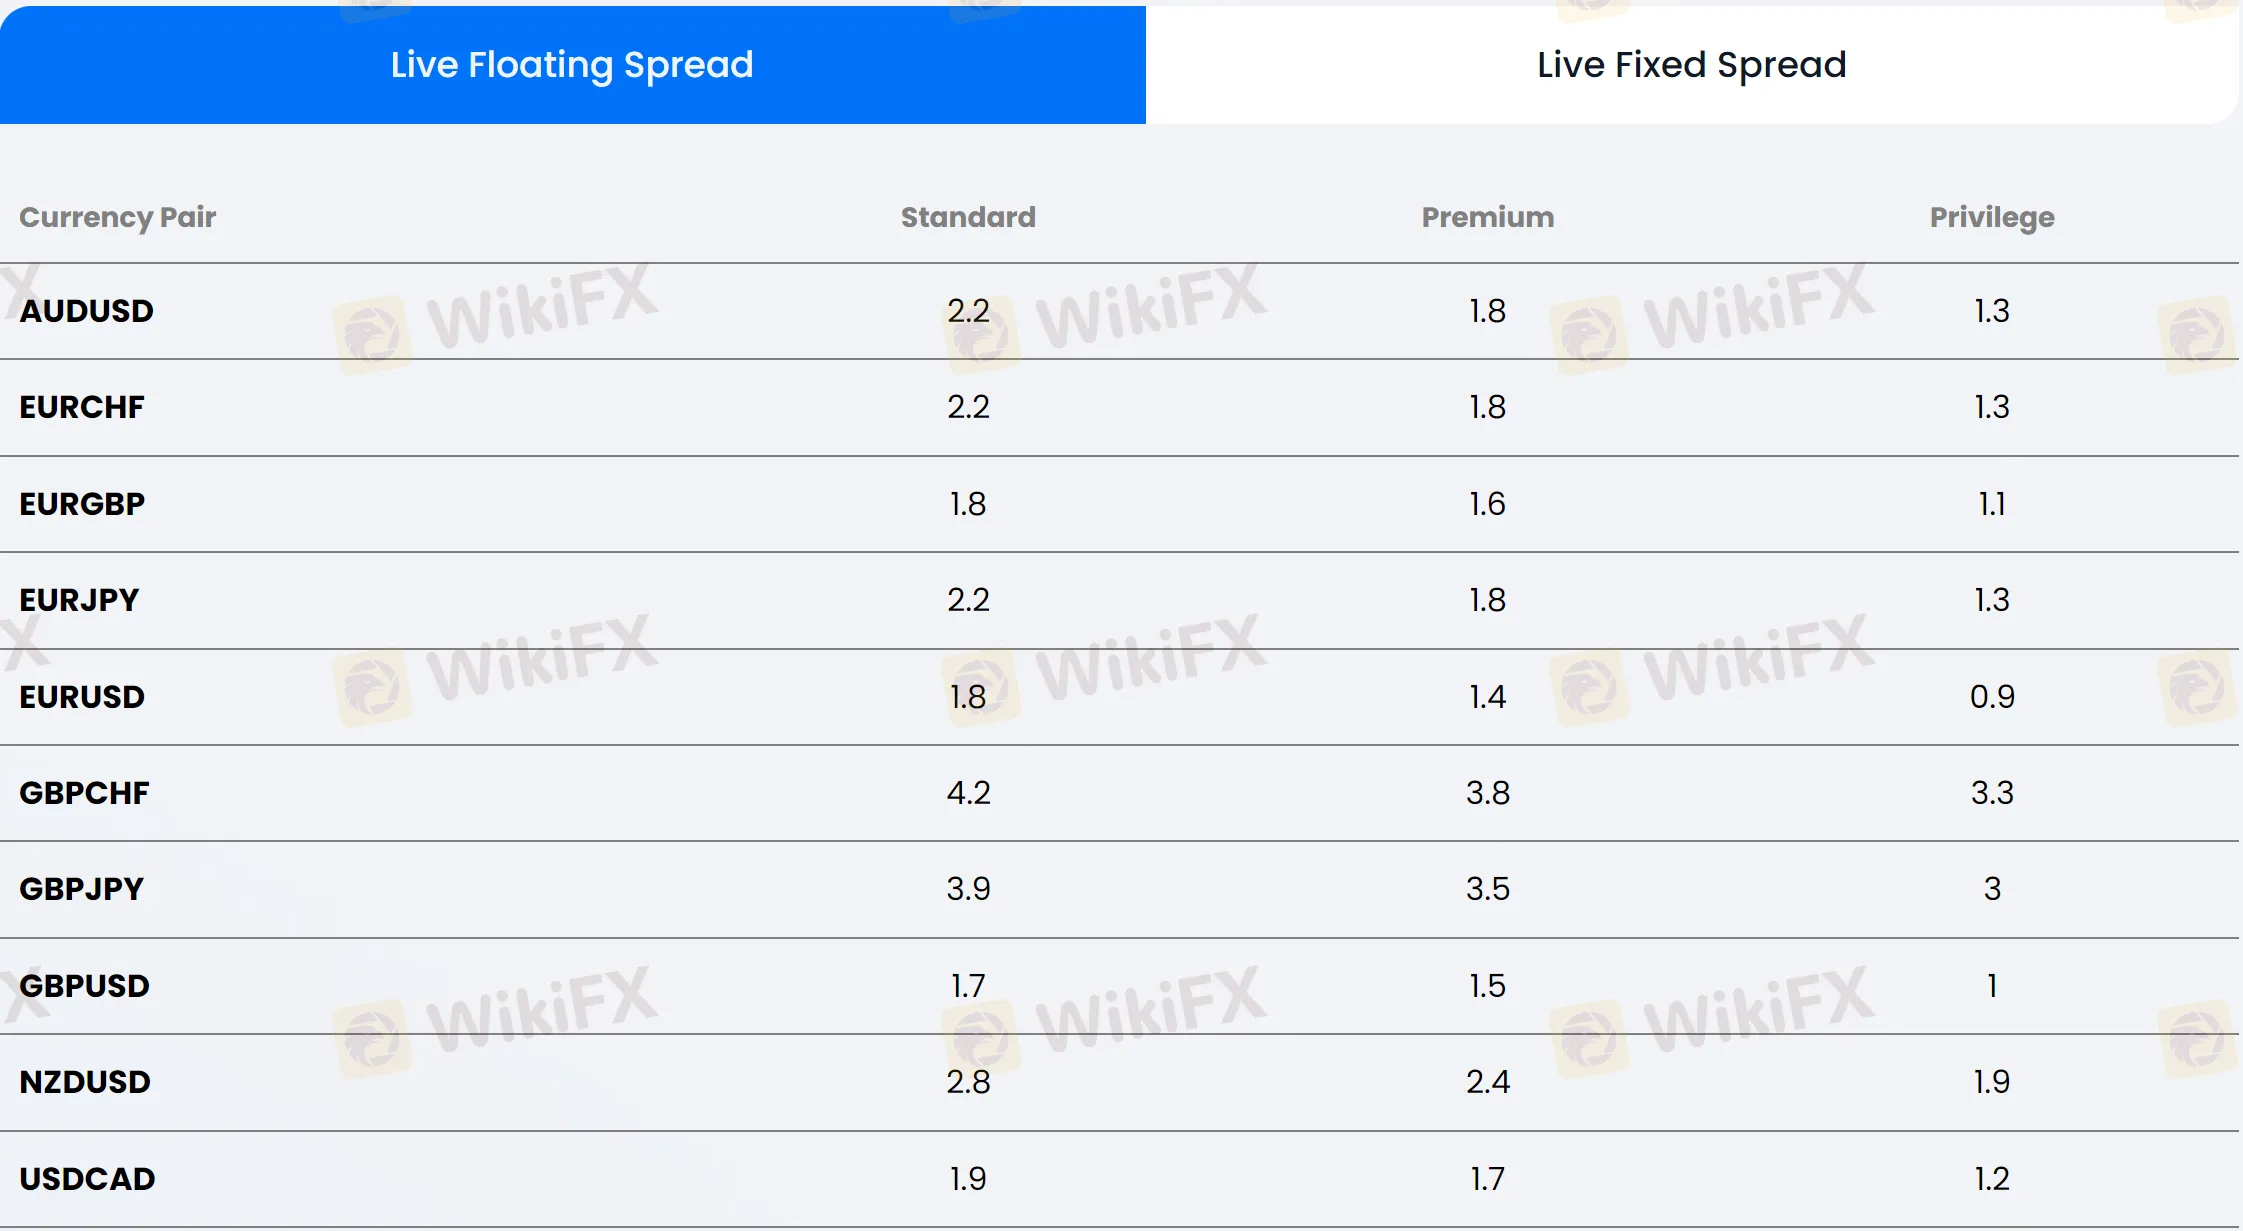Viewport: 2243px width, 1231px height.
Task: Open the Live Fixed Spread tab
Action: click(x=1691, y=65)
